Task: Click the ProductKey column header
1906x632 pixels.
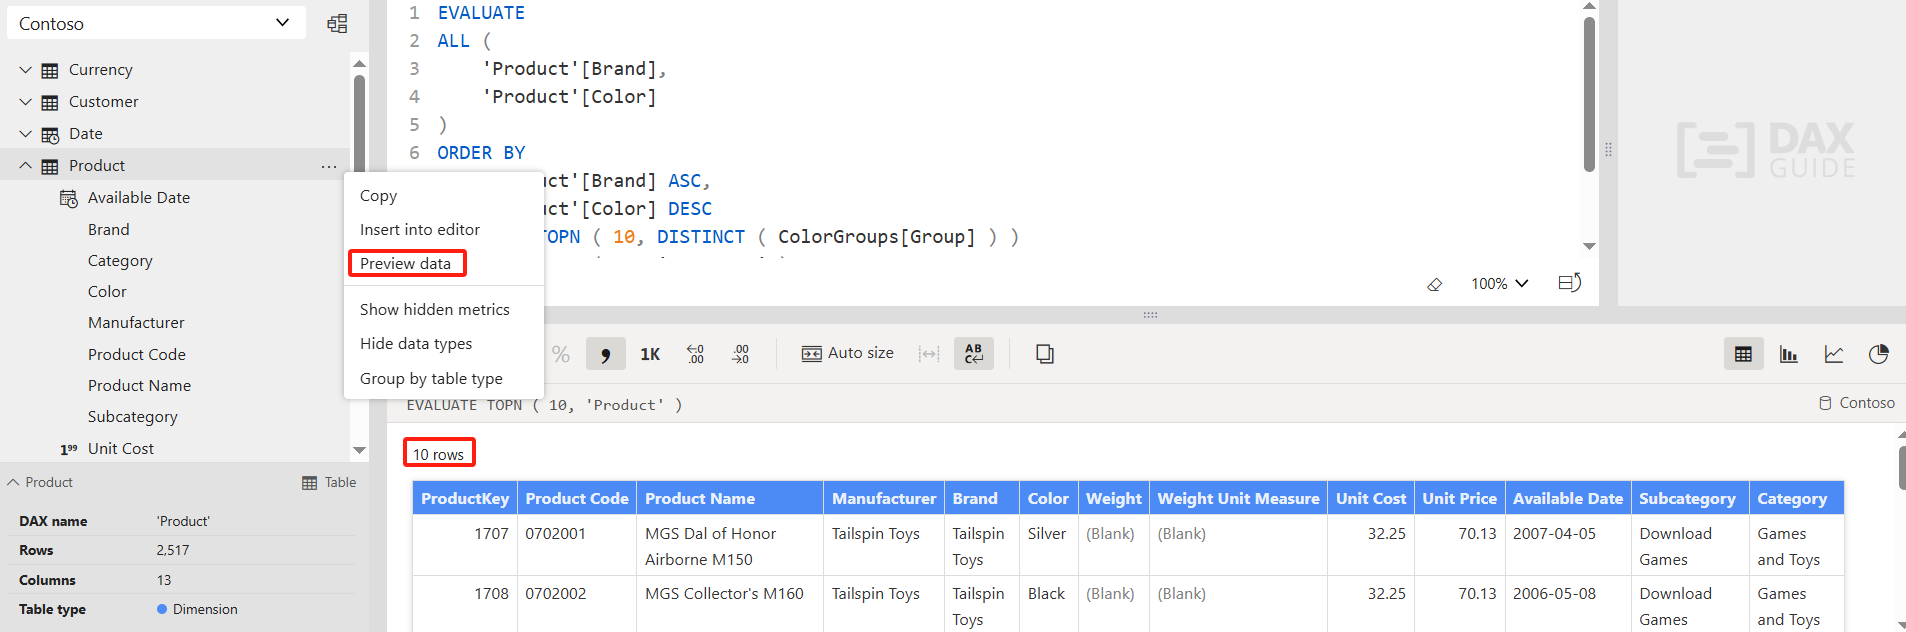Action: pyautogui.click(x=465, y=498)
